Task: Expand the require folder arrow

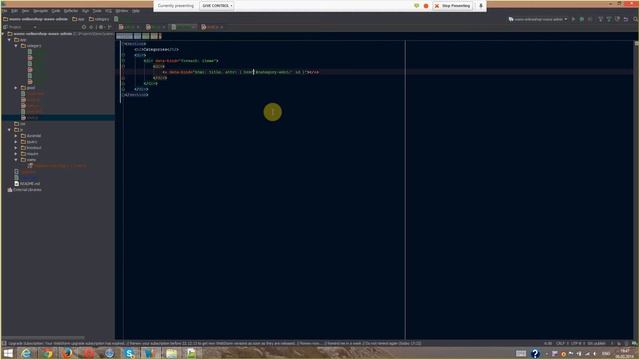Action: pos(16,154)
